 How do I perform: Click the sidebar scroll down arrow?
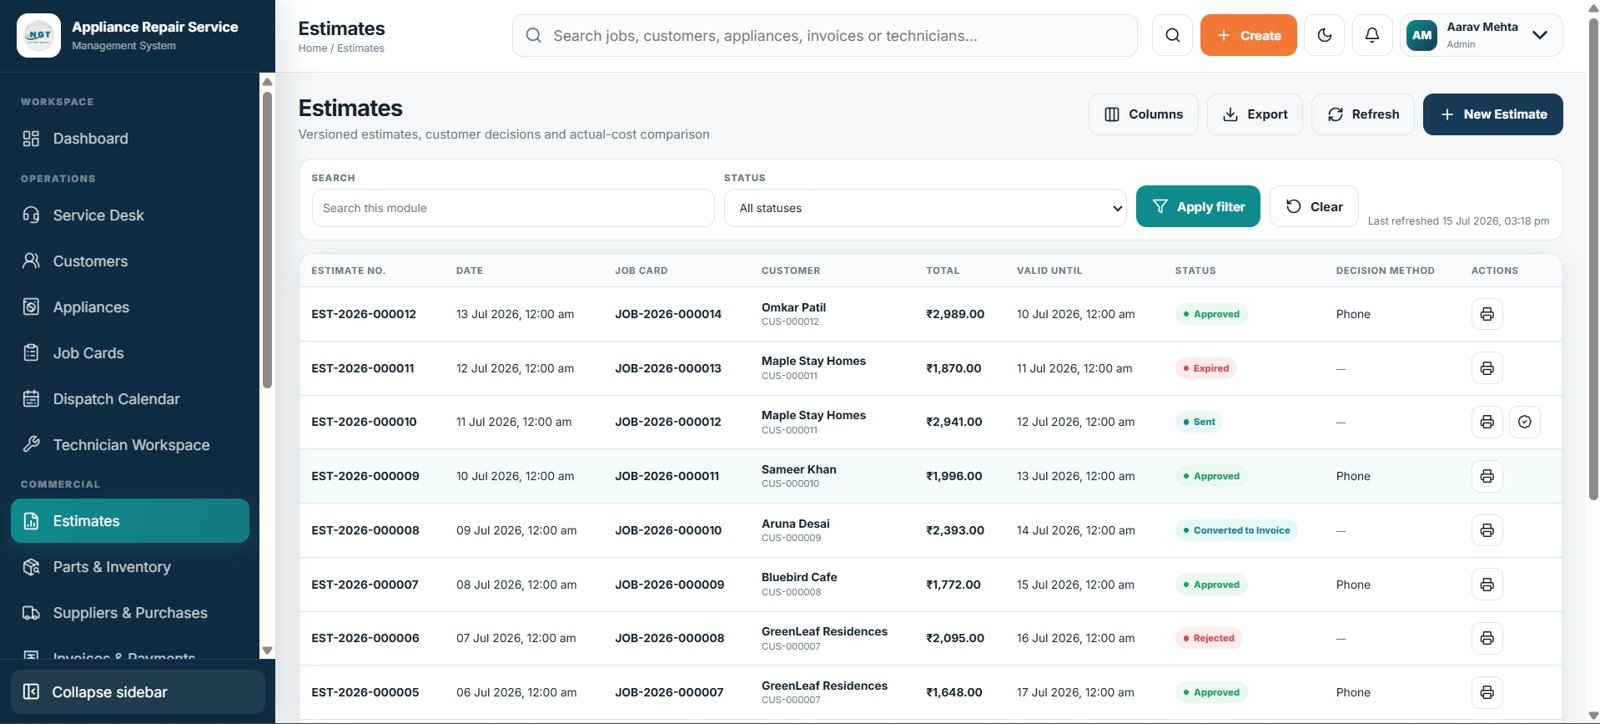pyautogui.click(x=267, y=650)
